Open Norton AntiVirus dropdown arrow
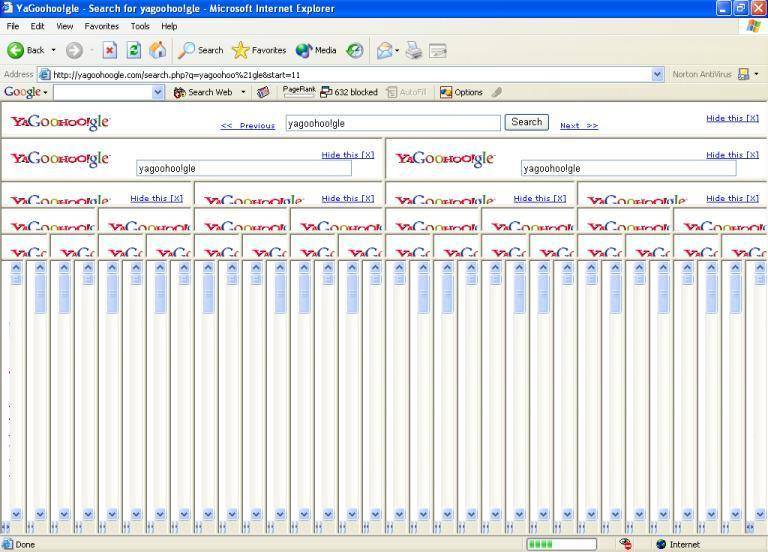The image size is (768, 552). tap(757, 74)
